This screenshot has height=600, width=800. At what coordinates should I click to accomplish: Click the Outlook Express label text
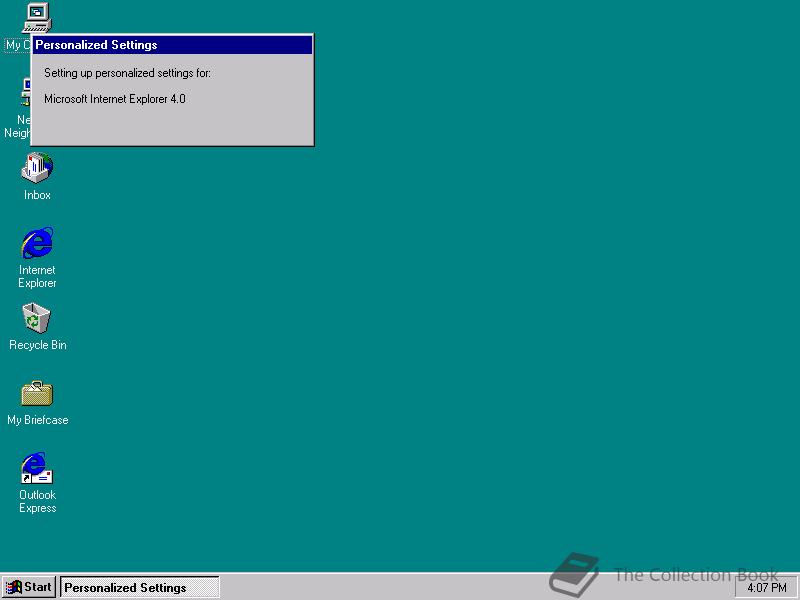pyautogui.click(x=38, y=502)
